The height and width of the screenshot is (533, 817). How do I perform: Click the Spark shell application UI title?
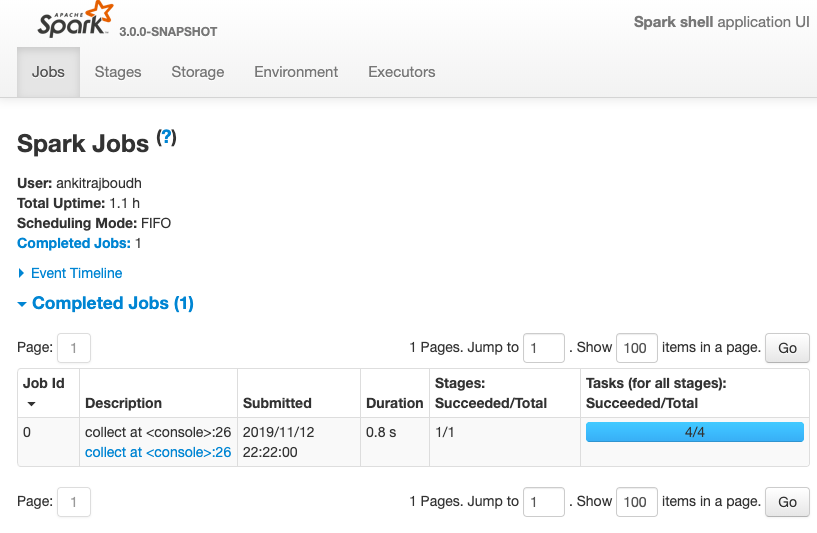click(x=722, y=22)
